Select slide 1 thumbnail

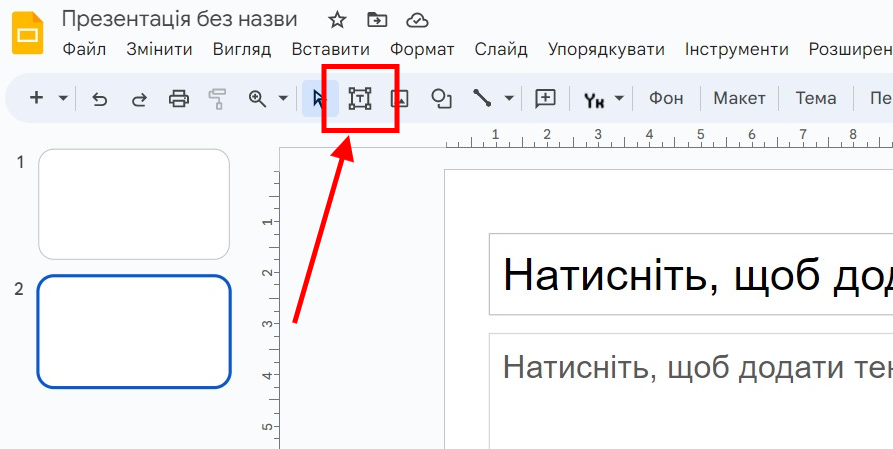(x=134, y=204)
